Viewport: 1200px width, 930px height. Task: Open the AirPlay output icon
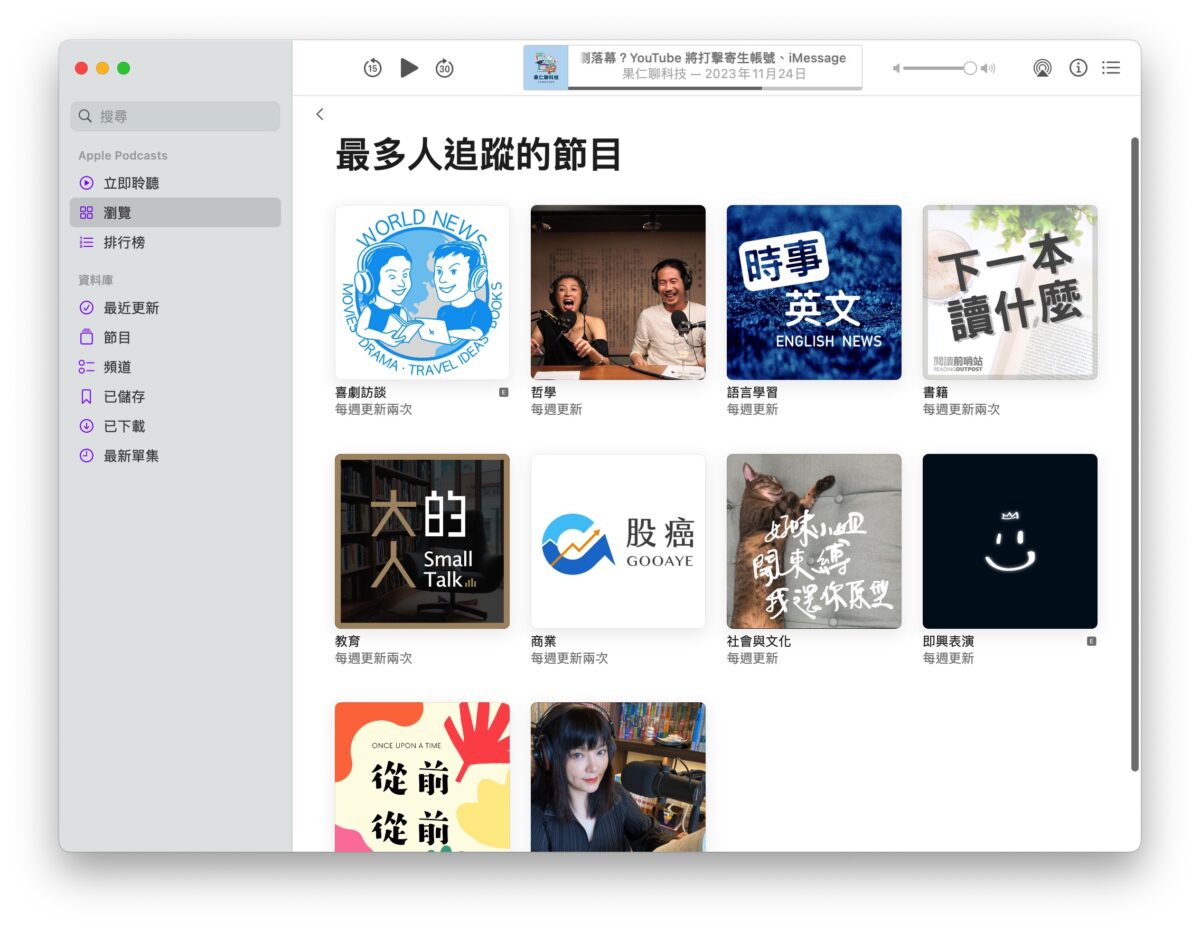tap(1042, 68)
